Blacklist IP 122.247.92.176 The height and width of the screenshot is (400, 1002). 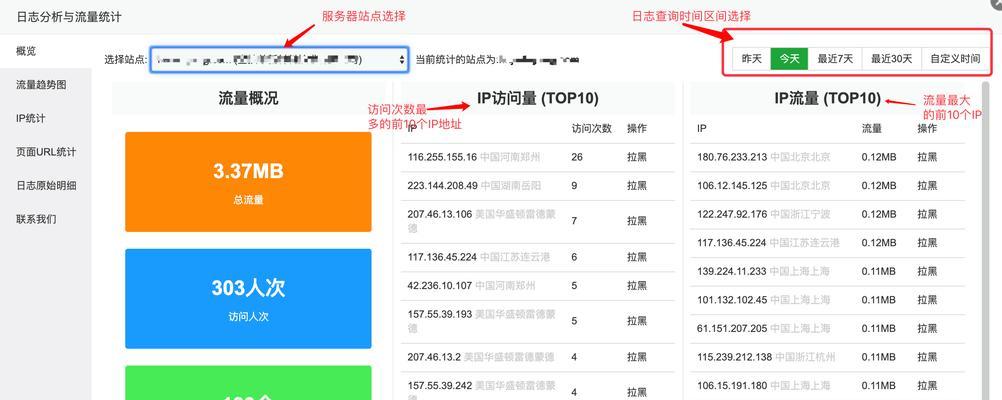pos(927,214)
